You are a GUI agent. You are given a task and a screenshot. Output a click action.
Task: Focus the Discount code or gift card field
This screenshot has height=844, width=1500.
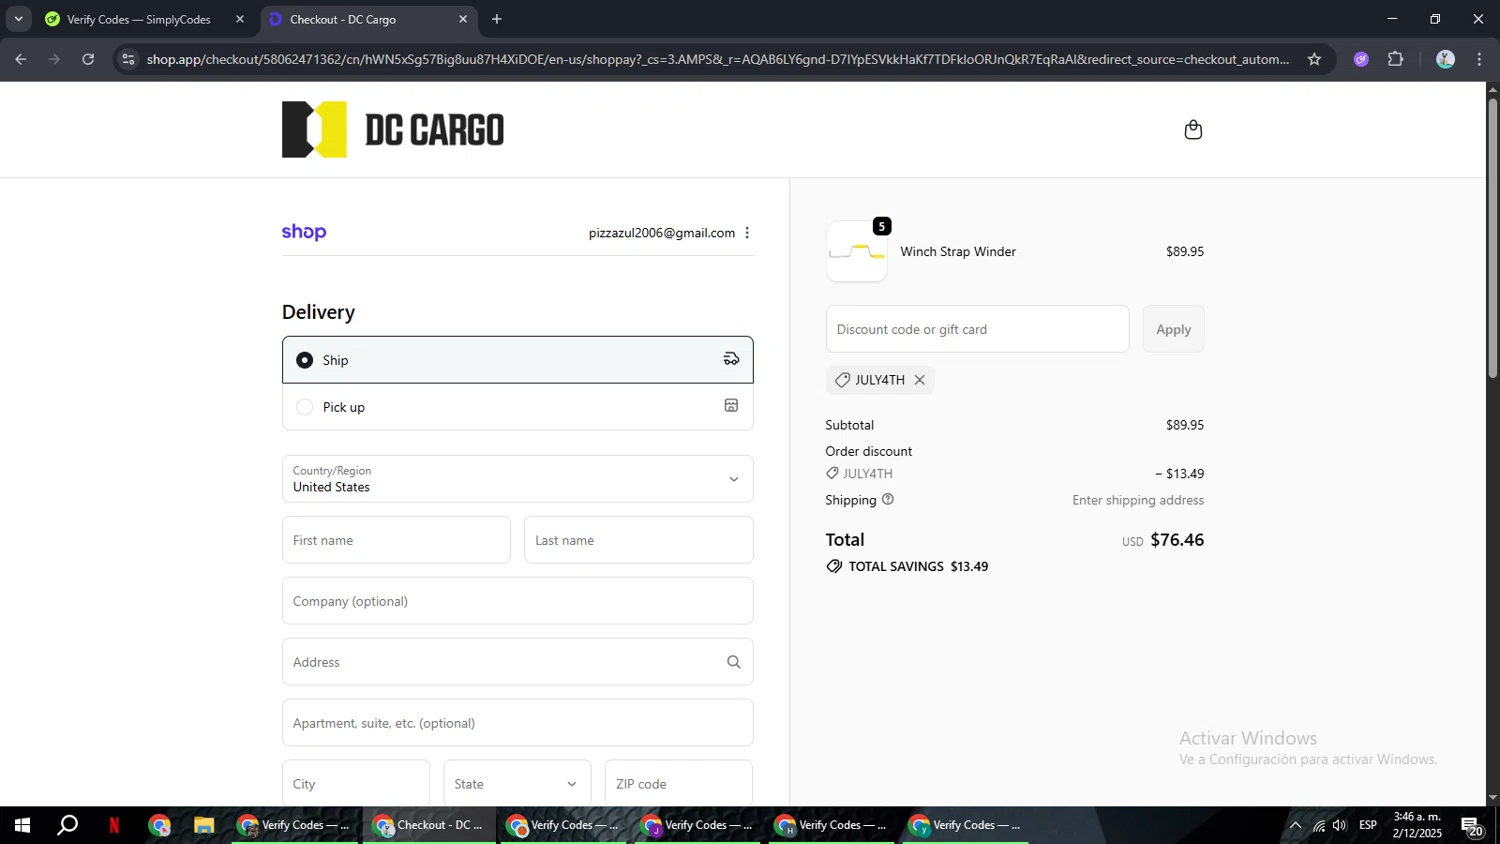(x=977, y=329)
